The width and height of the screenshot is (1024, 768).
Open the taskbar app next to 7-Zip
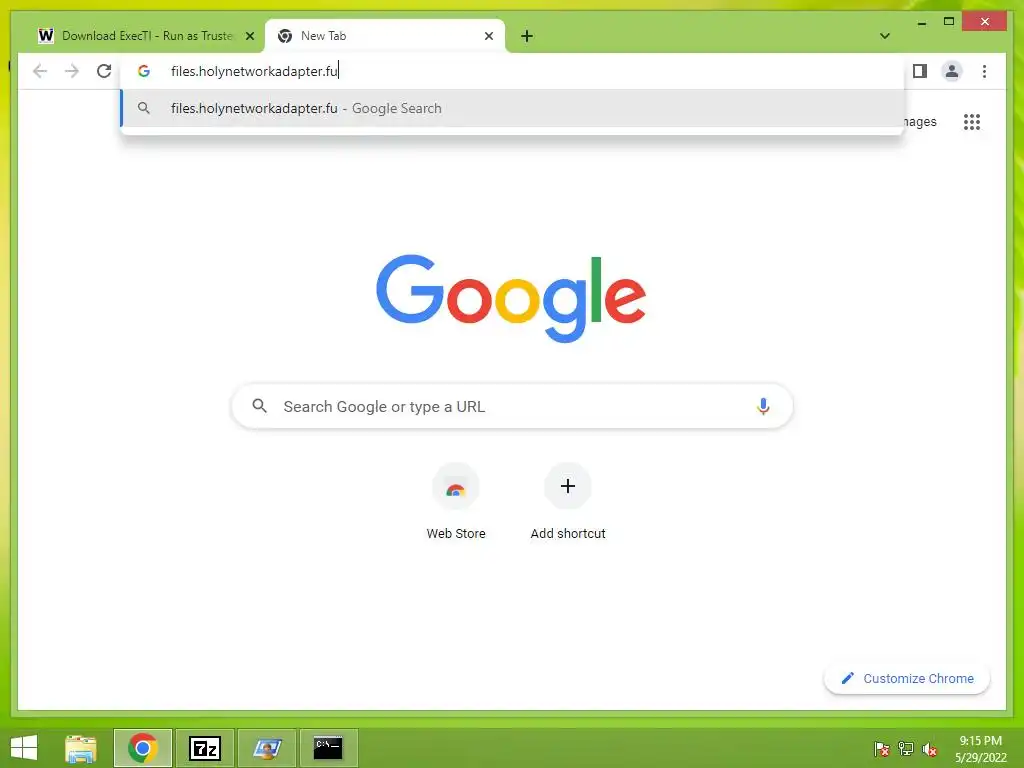pos(267,748)
